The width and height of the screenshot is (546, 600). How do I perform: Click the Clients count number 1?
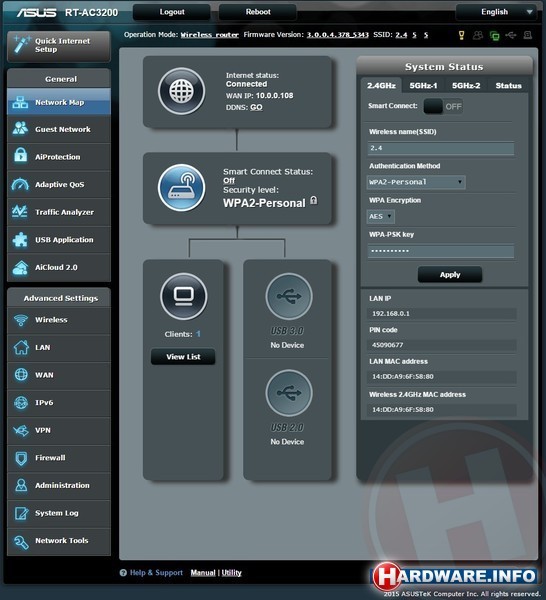pyautogui.click(x=198, y=334)
